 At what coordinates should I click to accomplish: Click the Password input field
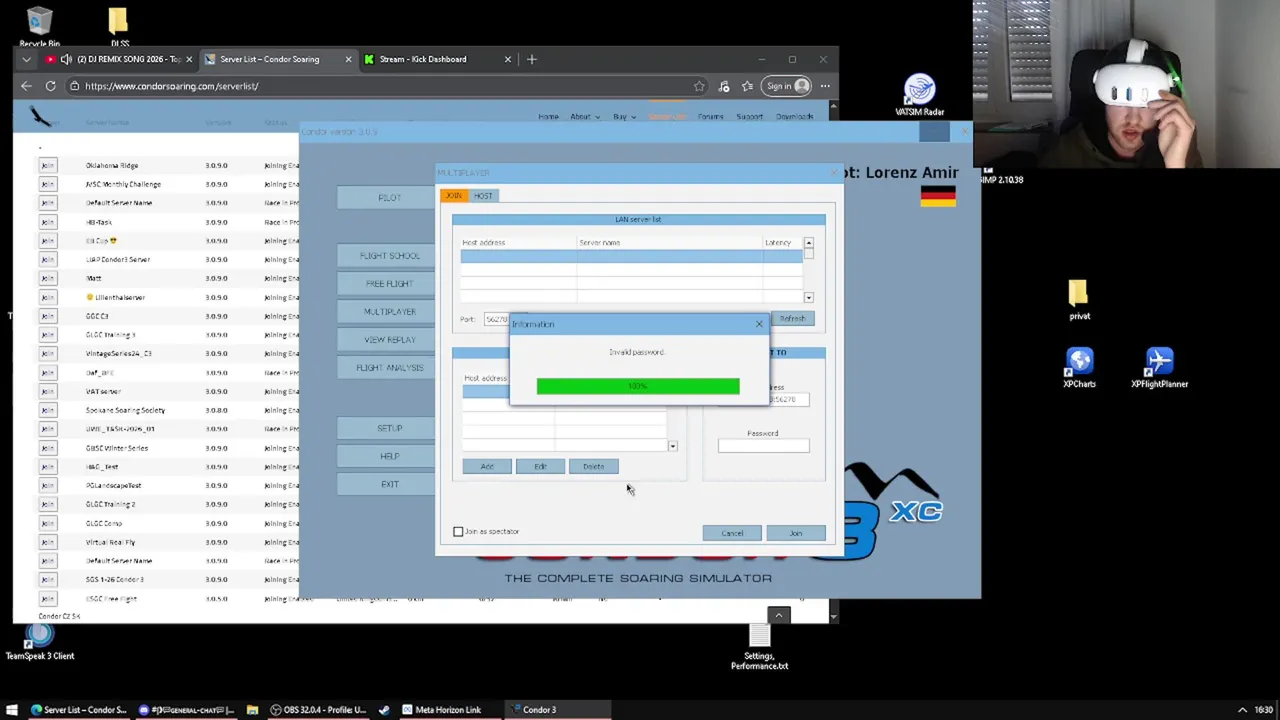(763, 446)
